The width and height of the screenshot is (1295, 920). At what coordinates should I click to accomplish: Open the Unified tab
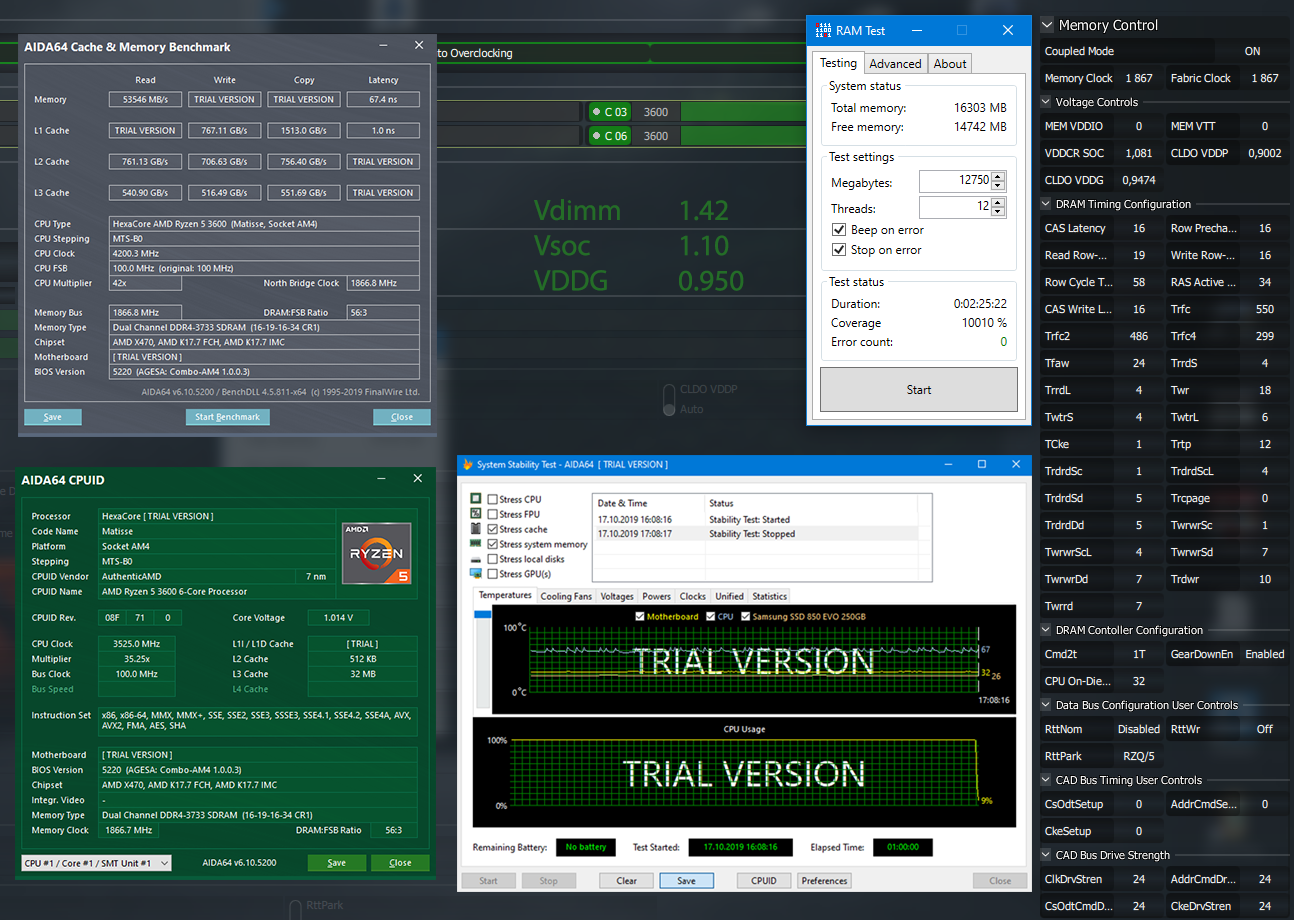[729, 596]
